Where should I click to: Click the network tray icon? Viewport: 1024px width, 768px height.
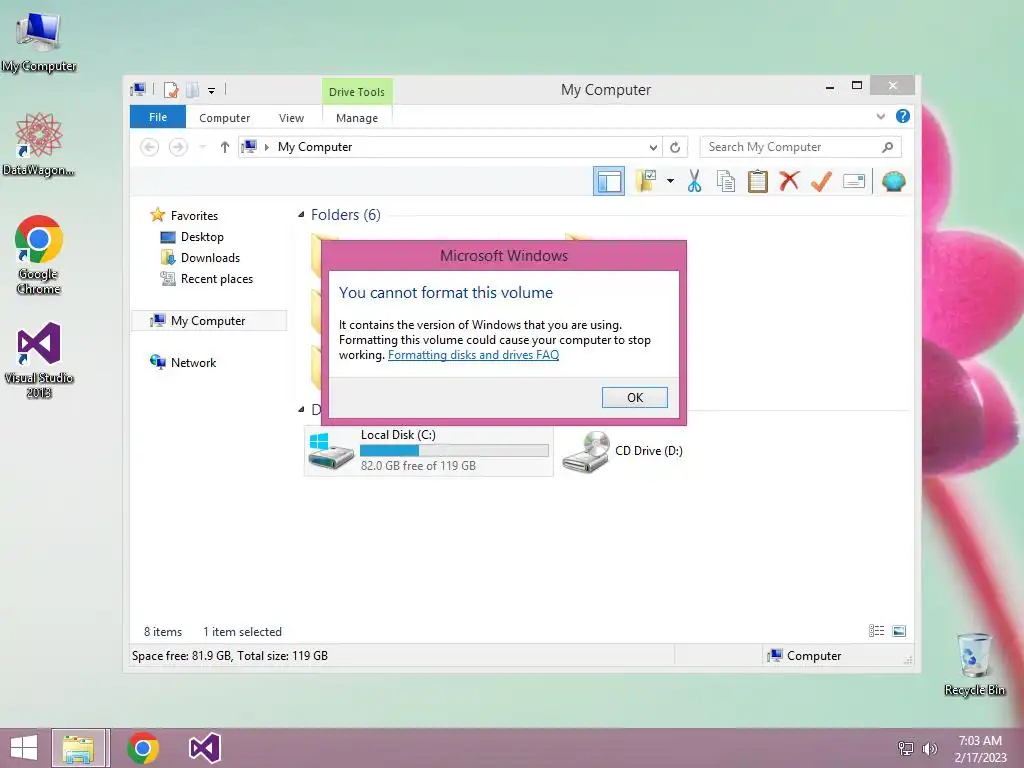906,748
